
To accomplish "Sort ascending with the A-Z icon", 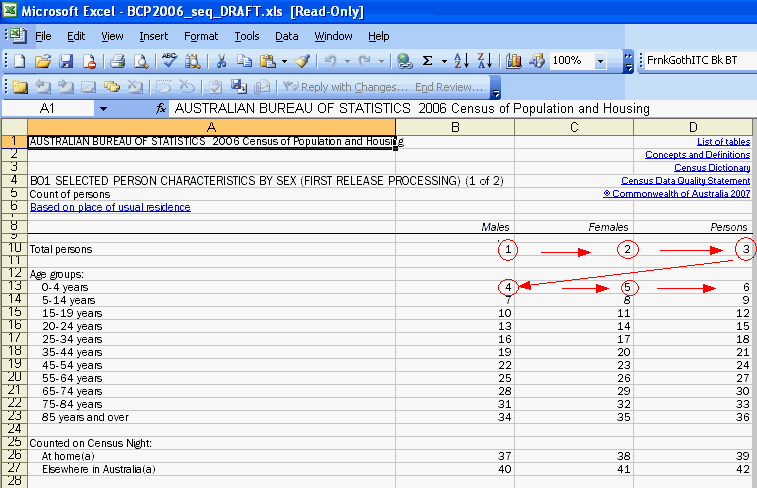I will pyautogui.click(x=461, y=61).
